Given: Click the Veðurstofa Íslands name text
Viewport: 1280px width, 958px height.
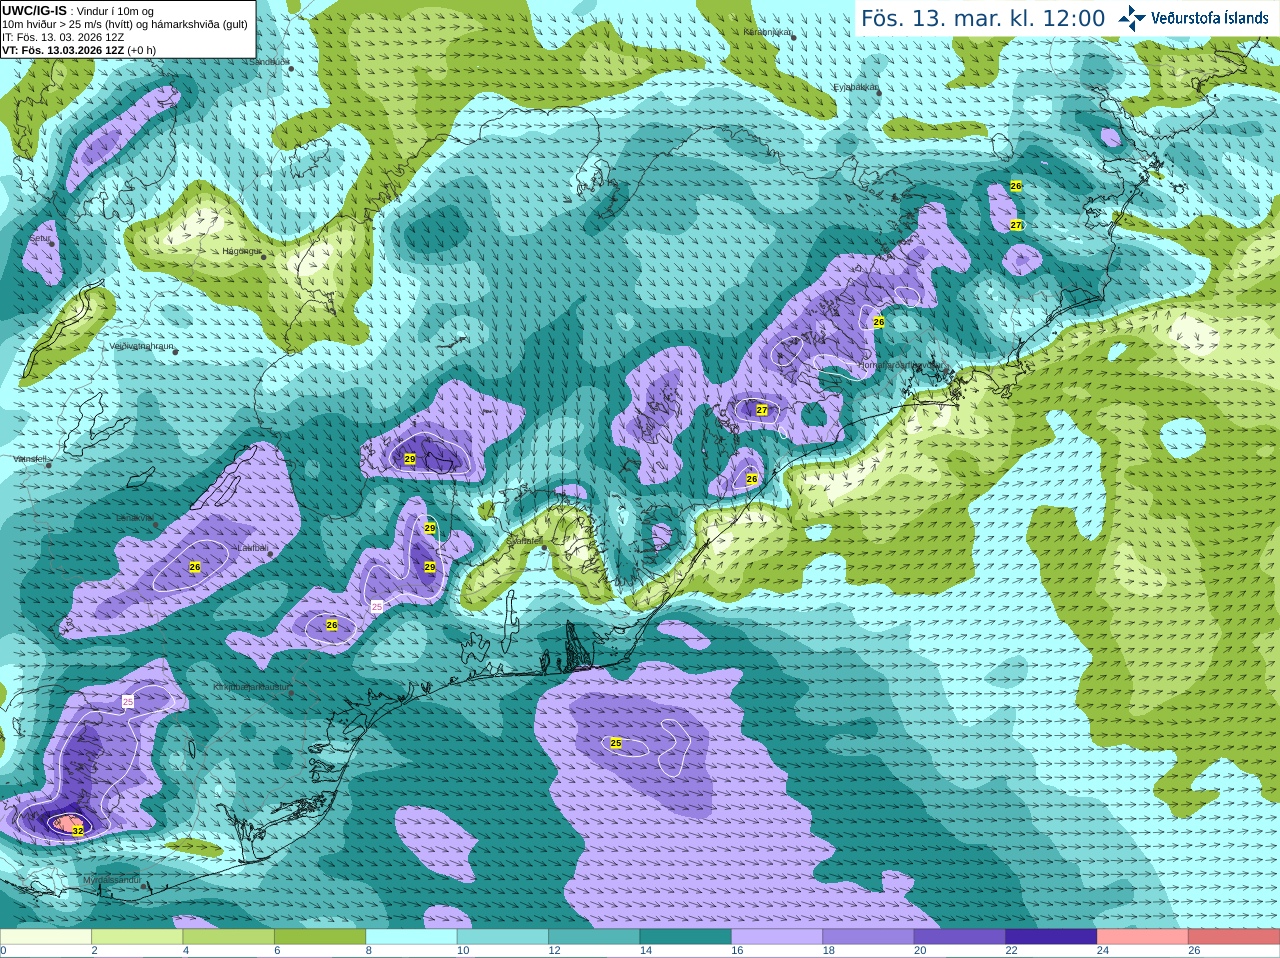Looking at the screenshot, I should pos(1210,18).
